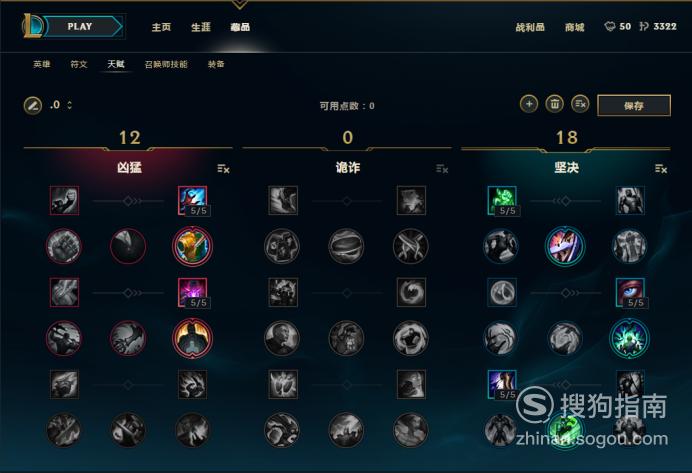Open the 生涯 menu item
Viewport: 692px width, 473px height.
click(x=201, y=27)
